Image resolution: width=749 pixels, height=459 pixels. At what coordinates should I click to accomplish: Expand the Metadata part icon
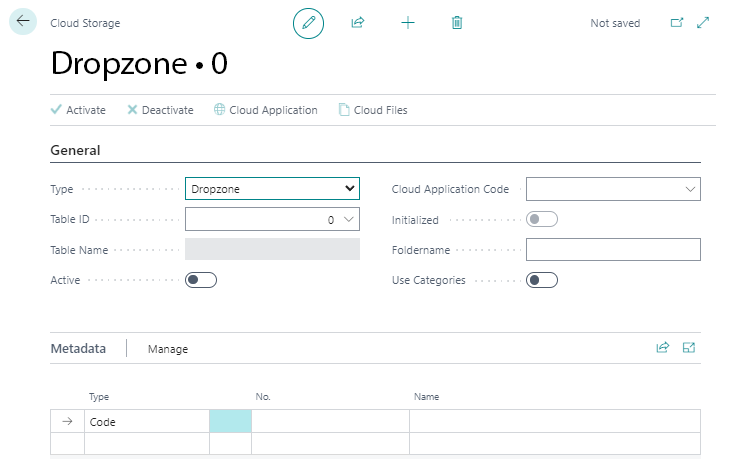(x=689, y=348)
